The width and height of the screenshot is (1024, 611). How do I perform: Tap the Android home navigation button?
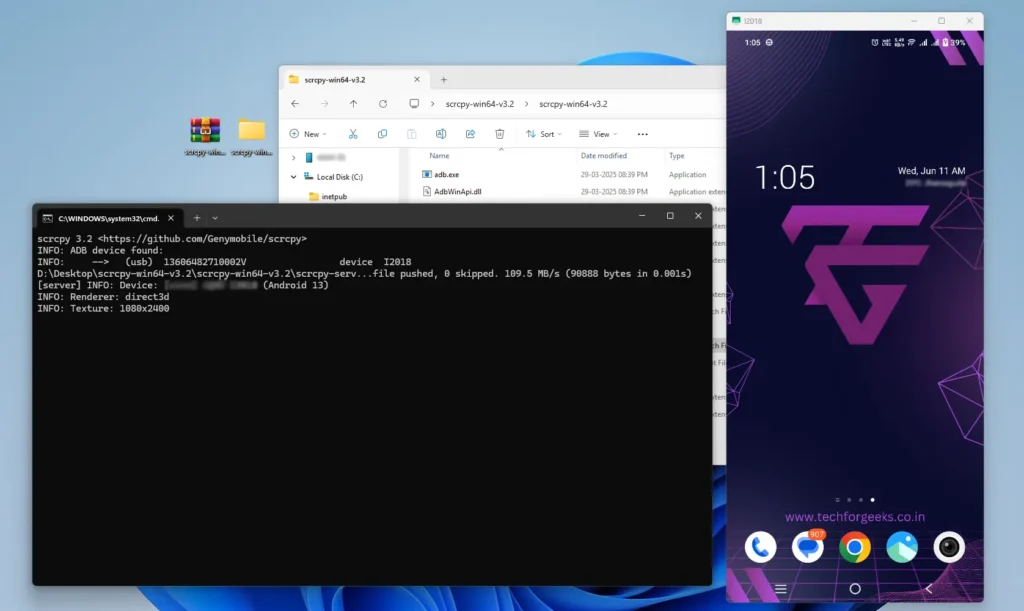[854, 589]
